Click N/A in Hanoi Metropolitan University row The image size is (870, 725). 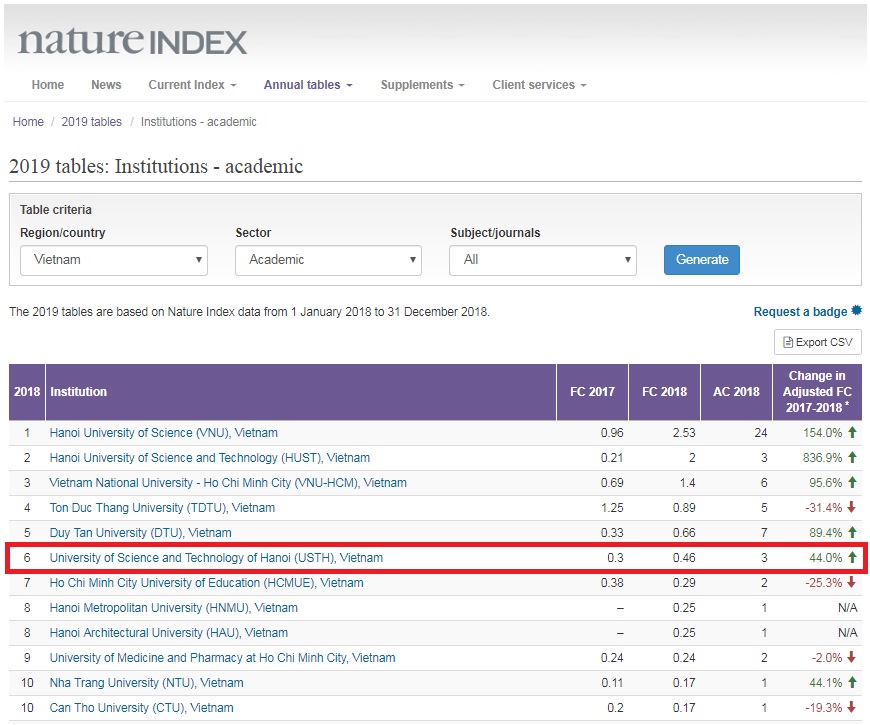(x=847, y=607)
